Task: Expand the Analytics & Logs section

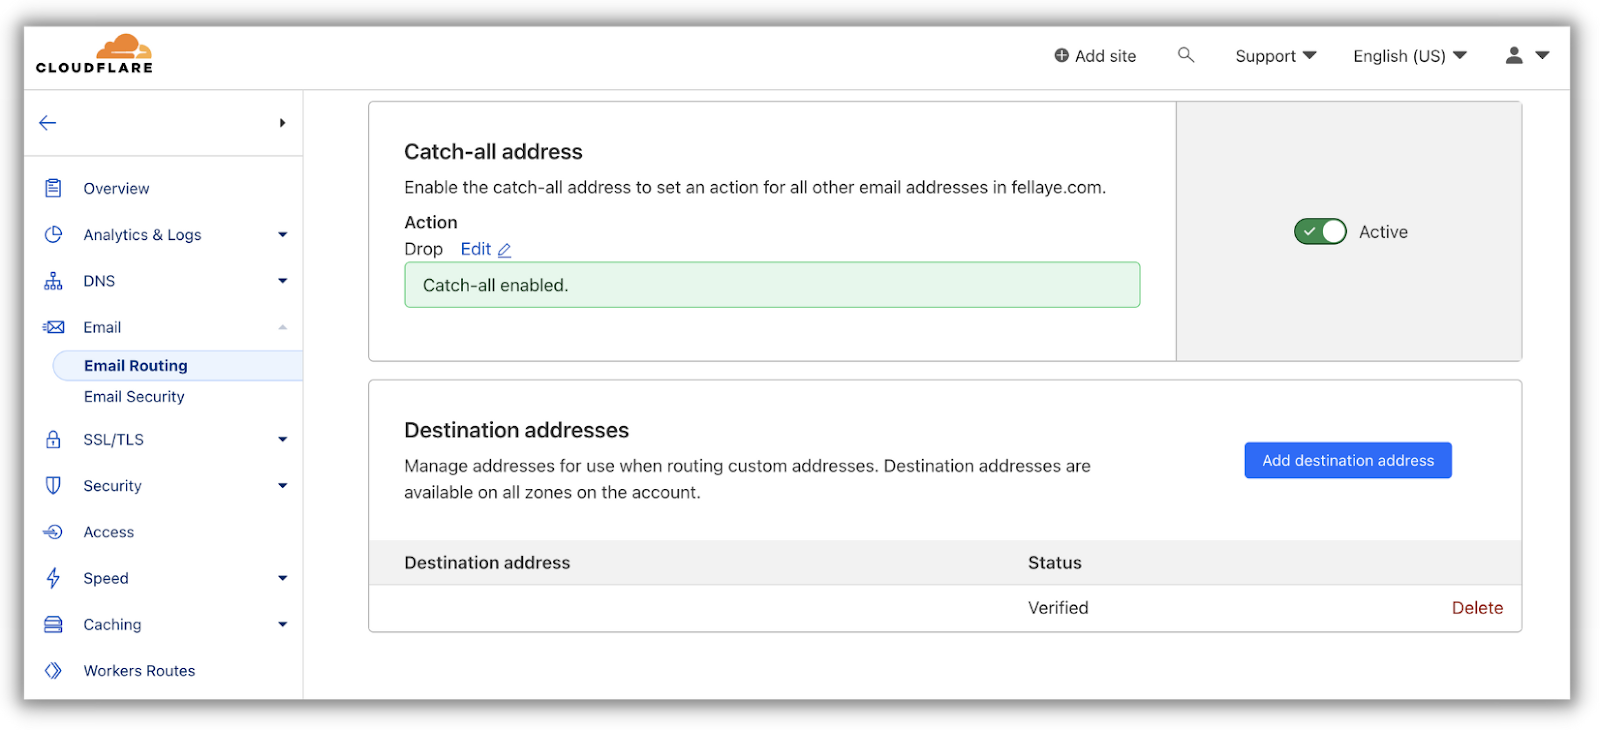Action: coord(282,235)
